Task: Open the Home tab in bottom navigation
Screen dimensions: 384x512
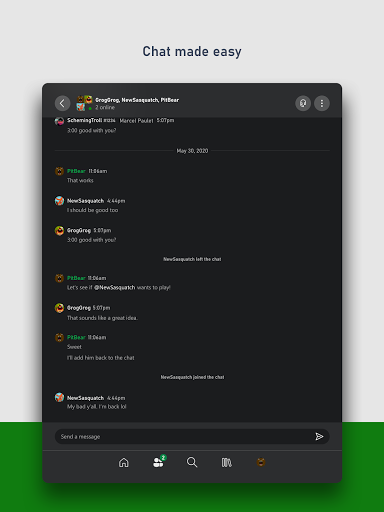Action: point(124,462)
